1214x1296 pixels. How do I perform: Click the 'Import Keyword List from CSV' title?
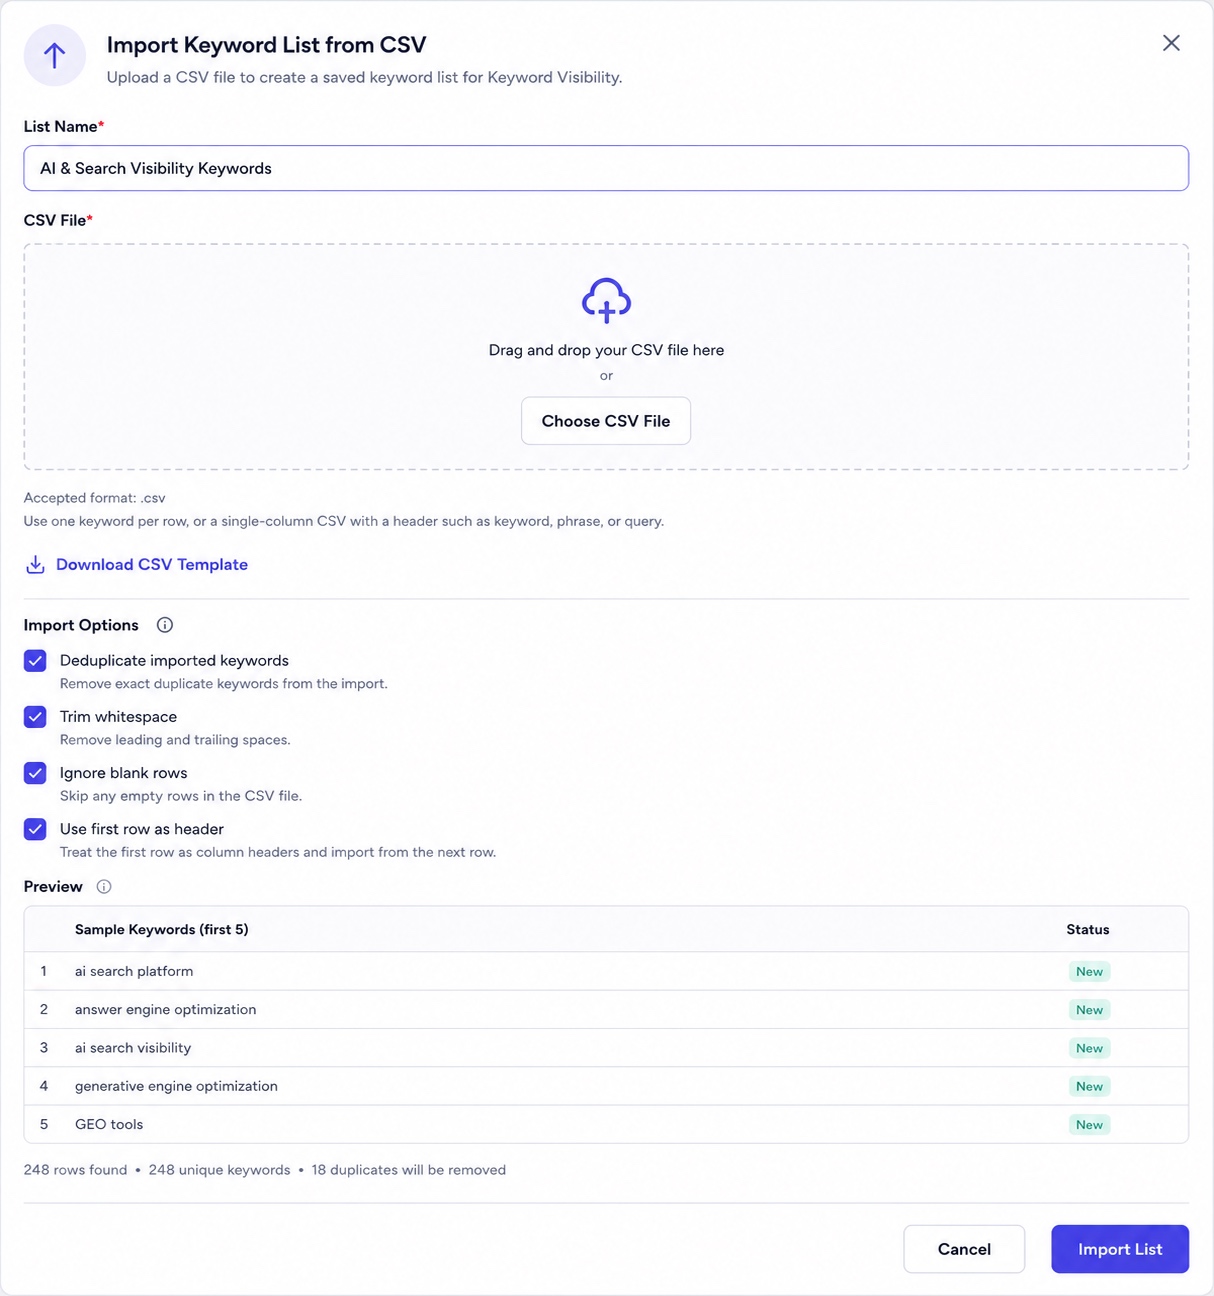[266, 45]
